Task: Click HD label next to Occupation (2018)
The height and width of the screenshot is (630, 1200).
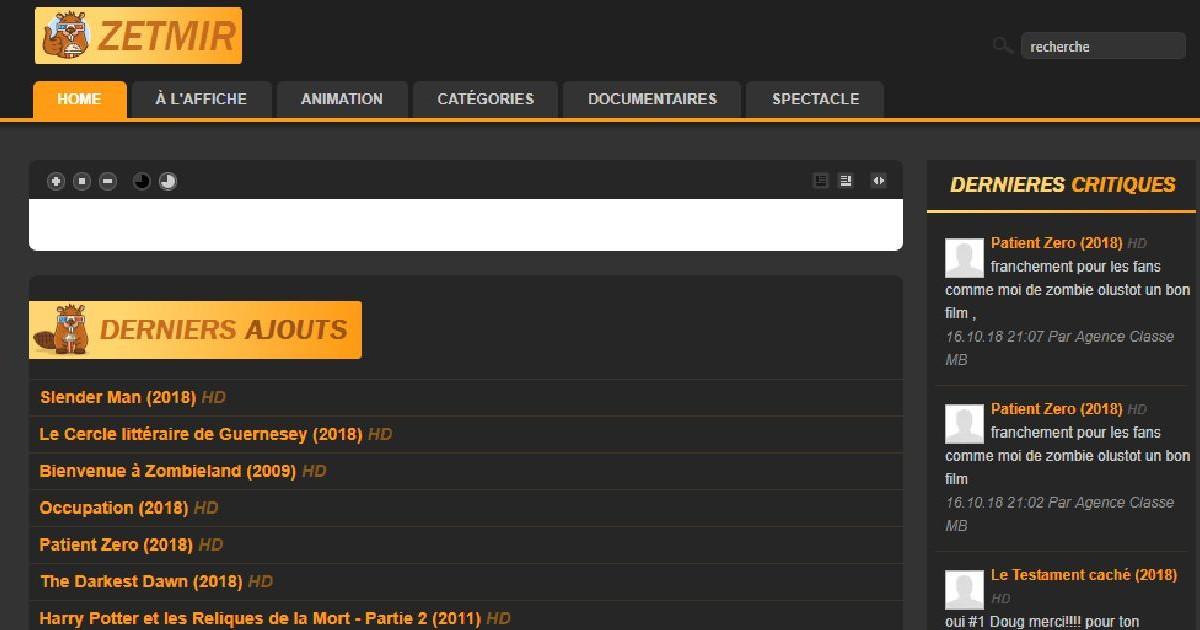Action: 206,508
